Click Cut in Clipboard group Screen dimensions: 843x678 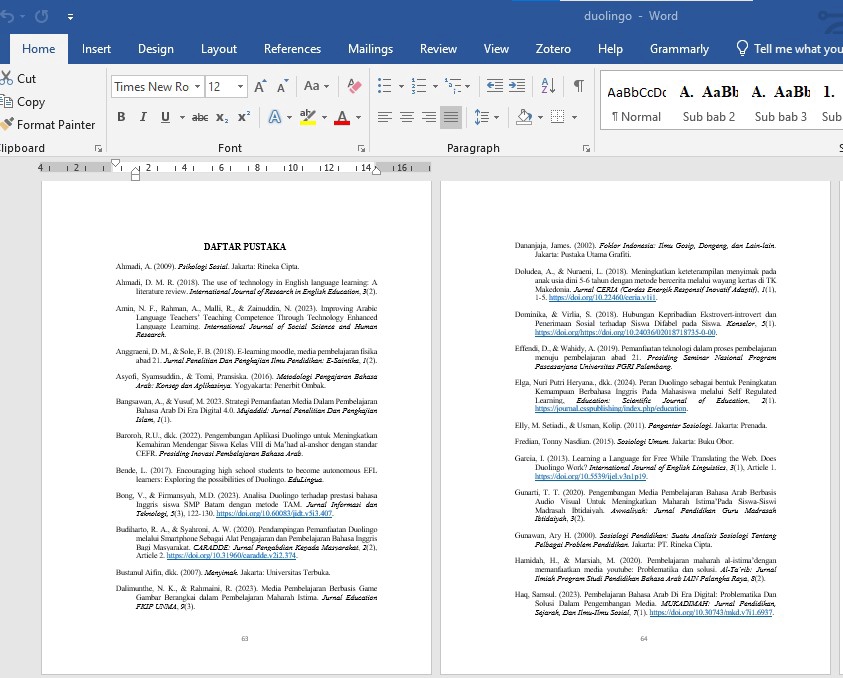tap(19, 78)
